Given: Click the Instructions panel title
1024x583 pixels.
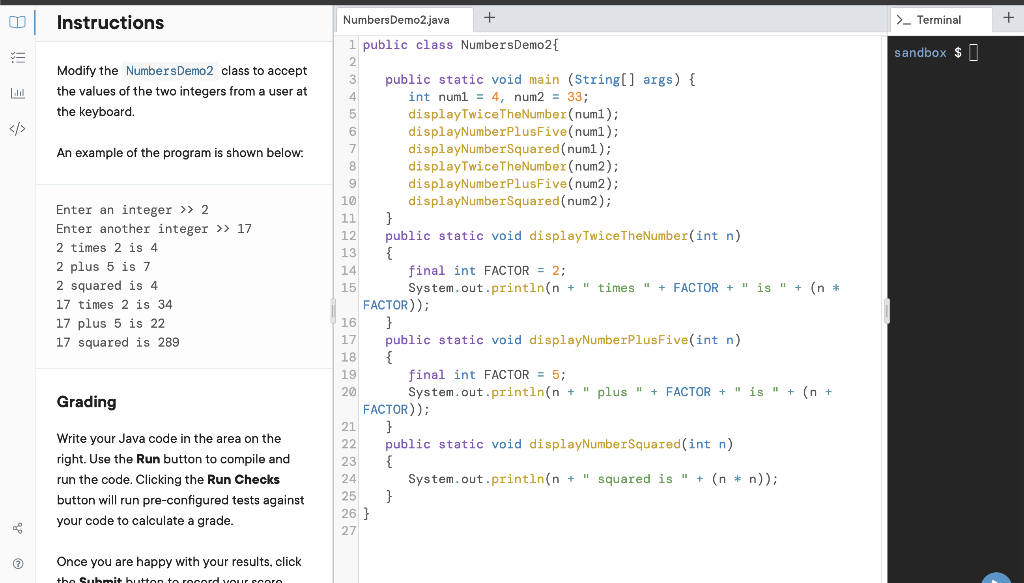Looking at the screenshot, I should [110, 22].
